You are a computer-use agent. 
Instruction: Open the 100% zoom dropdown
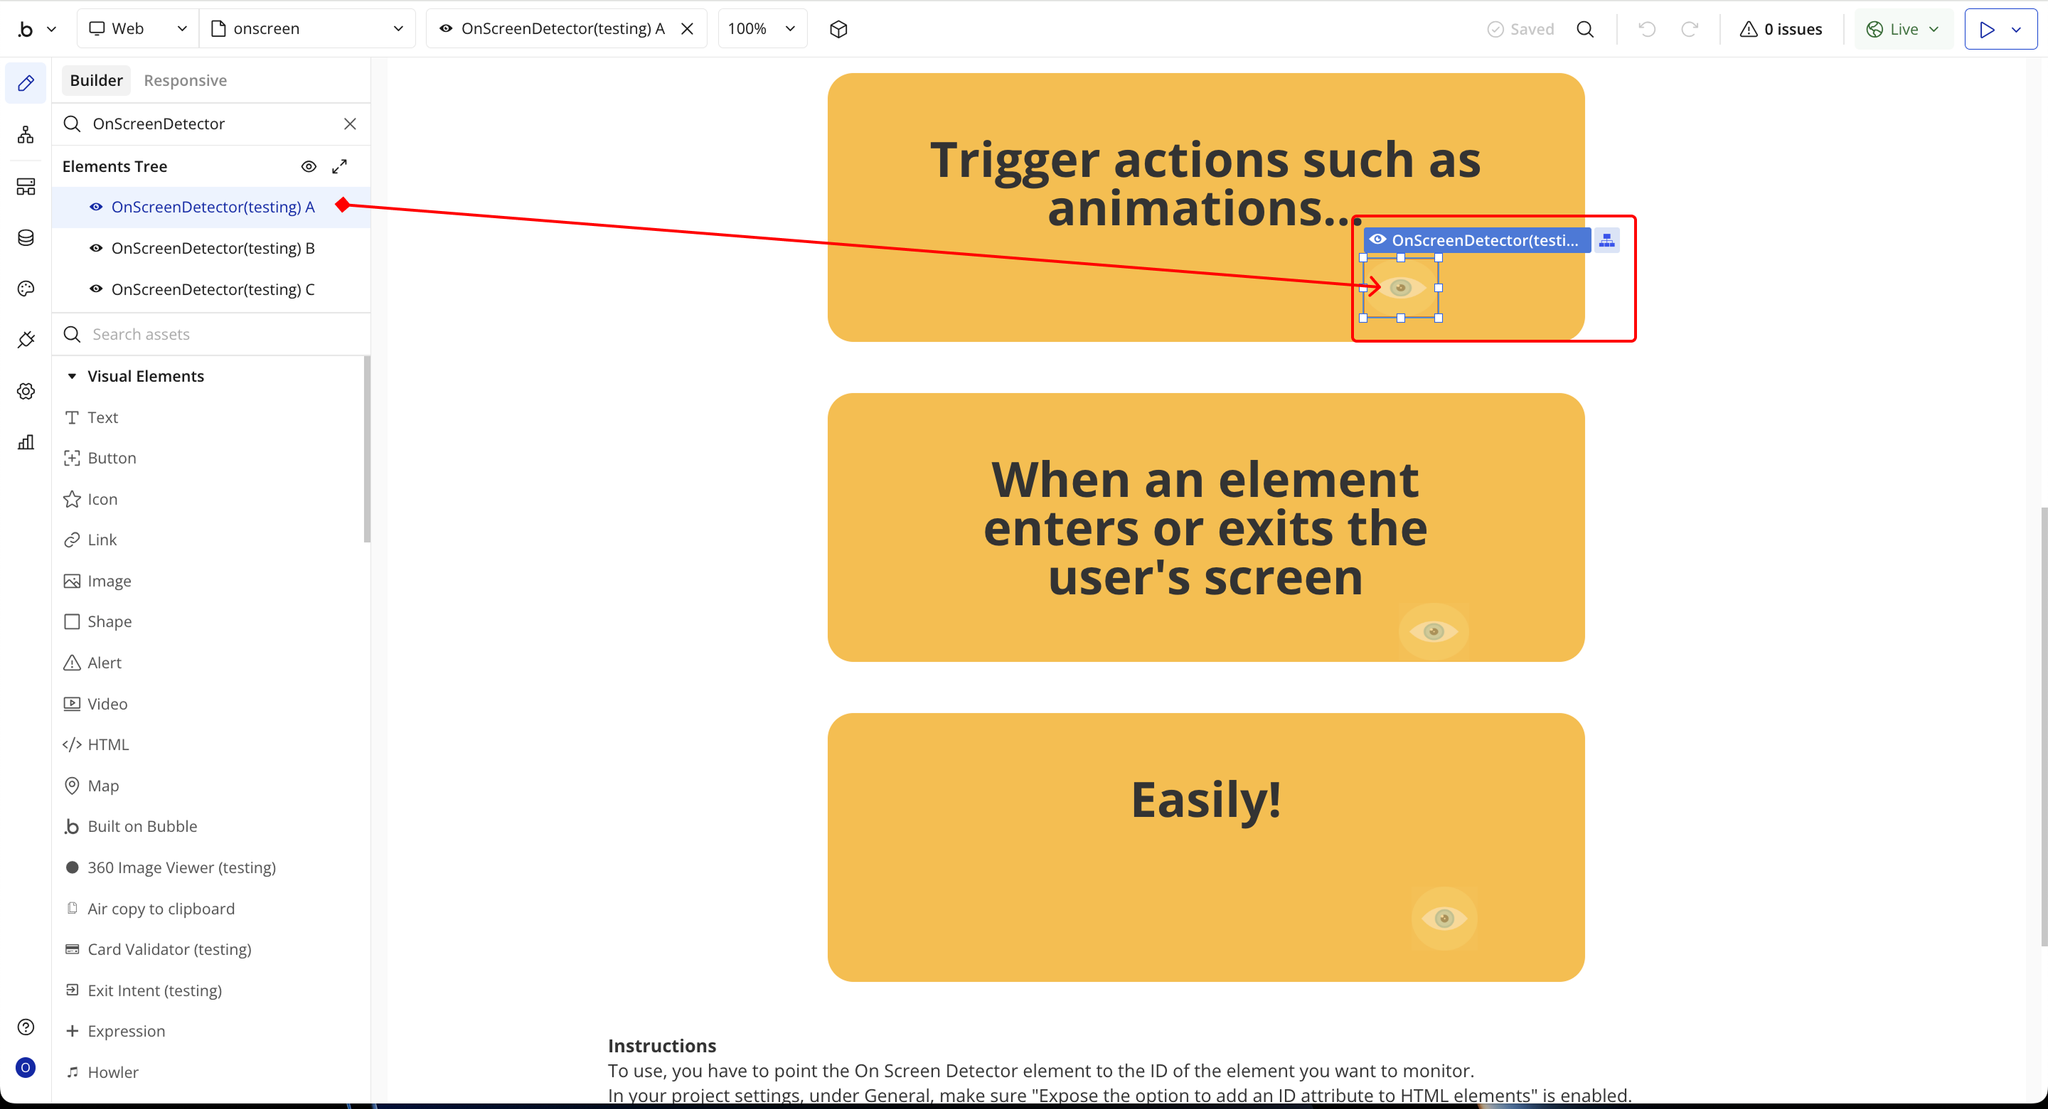click(x=762, y=29)
